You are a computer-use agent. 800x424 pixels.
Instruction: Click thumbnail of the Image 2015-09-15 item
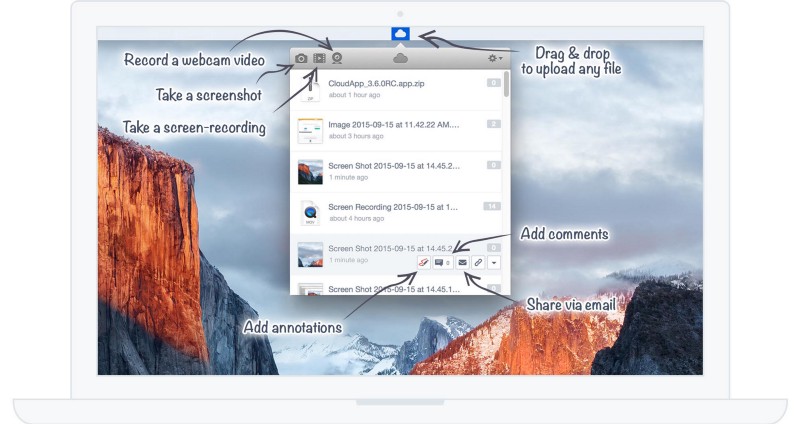tap(310, 130)
